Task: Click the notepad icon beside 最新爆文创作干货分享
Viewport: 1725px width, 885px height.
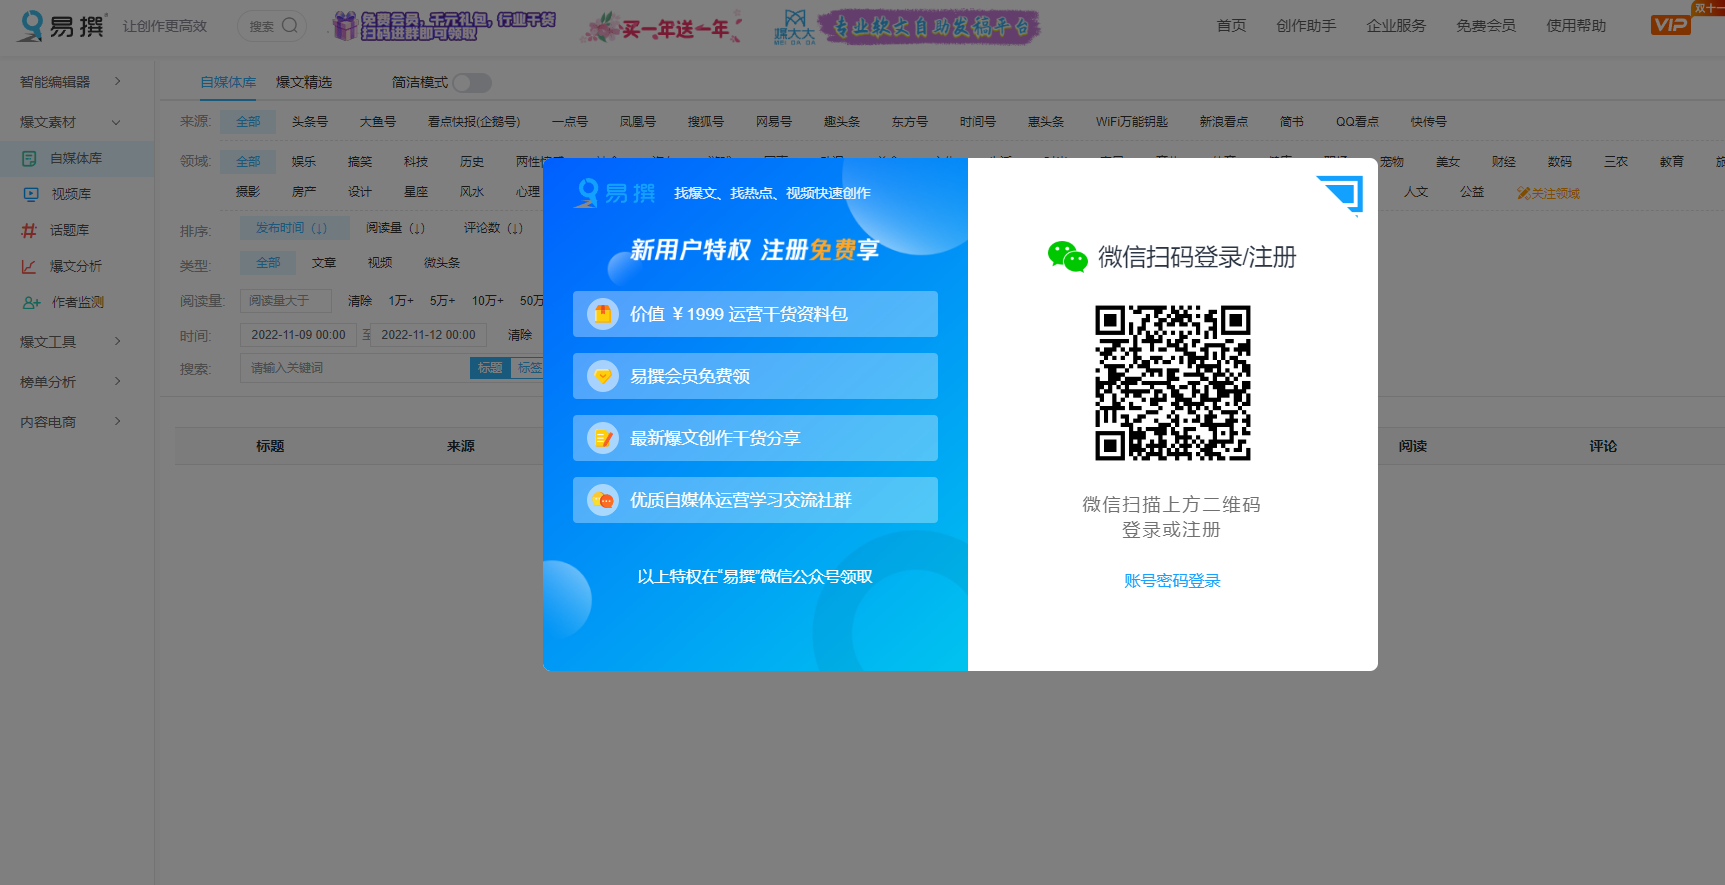Action: coord(602,438)
